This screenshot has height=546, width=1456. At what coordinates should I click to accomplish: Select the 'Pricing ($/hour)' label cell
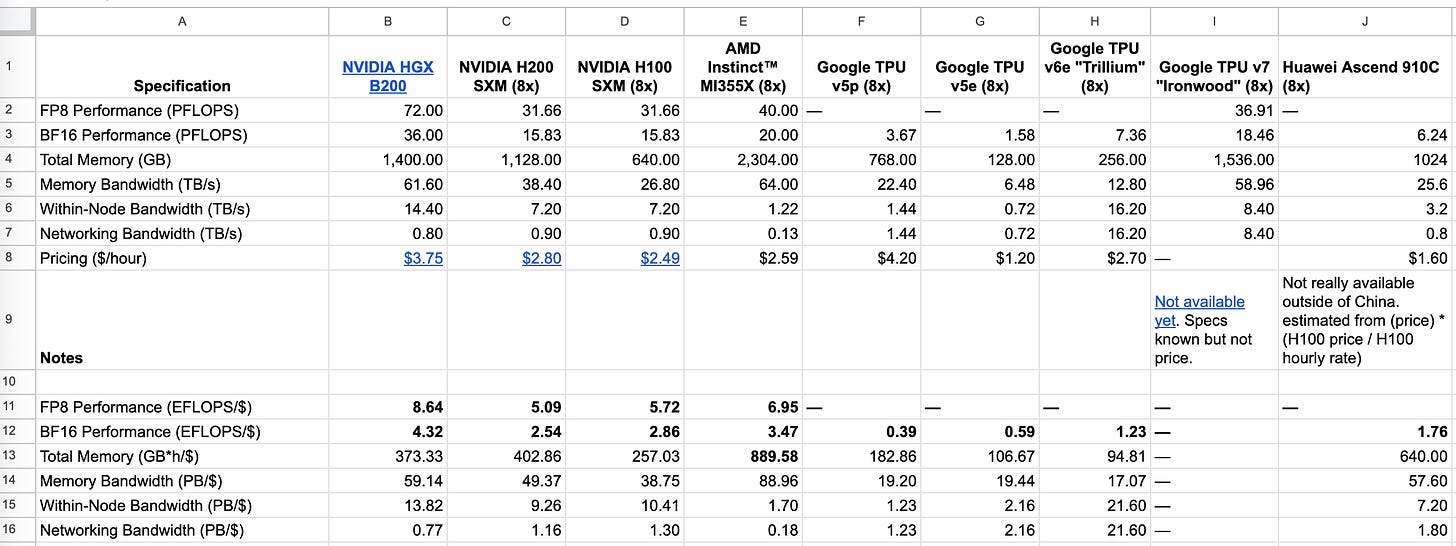(x=182, y=258)
